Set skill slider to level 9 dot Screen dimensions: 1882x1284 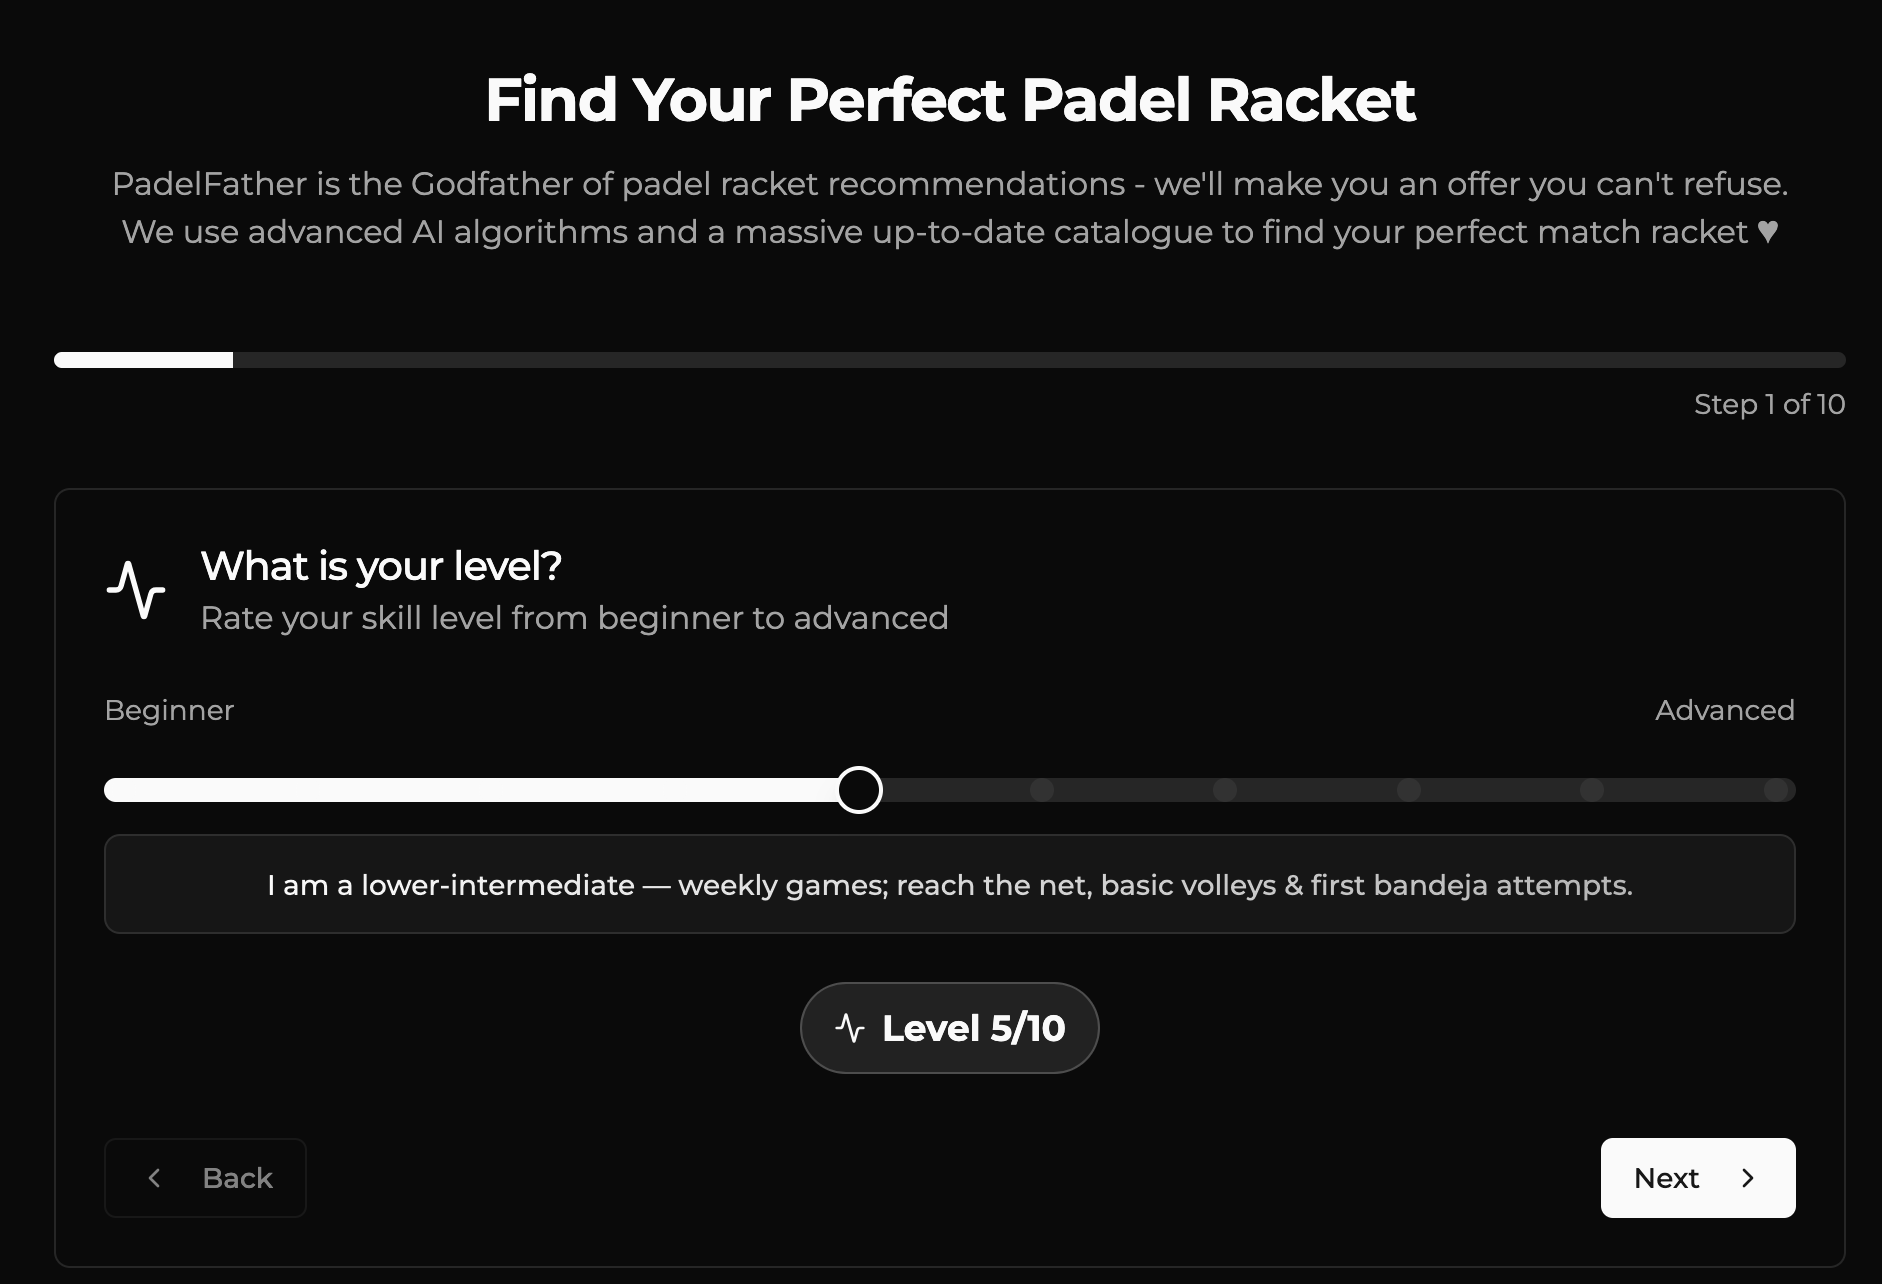tap(1592, 790)
